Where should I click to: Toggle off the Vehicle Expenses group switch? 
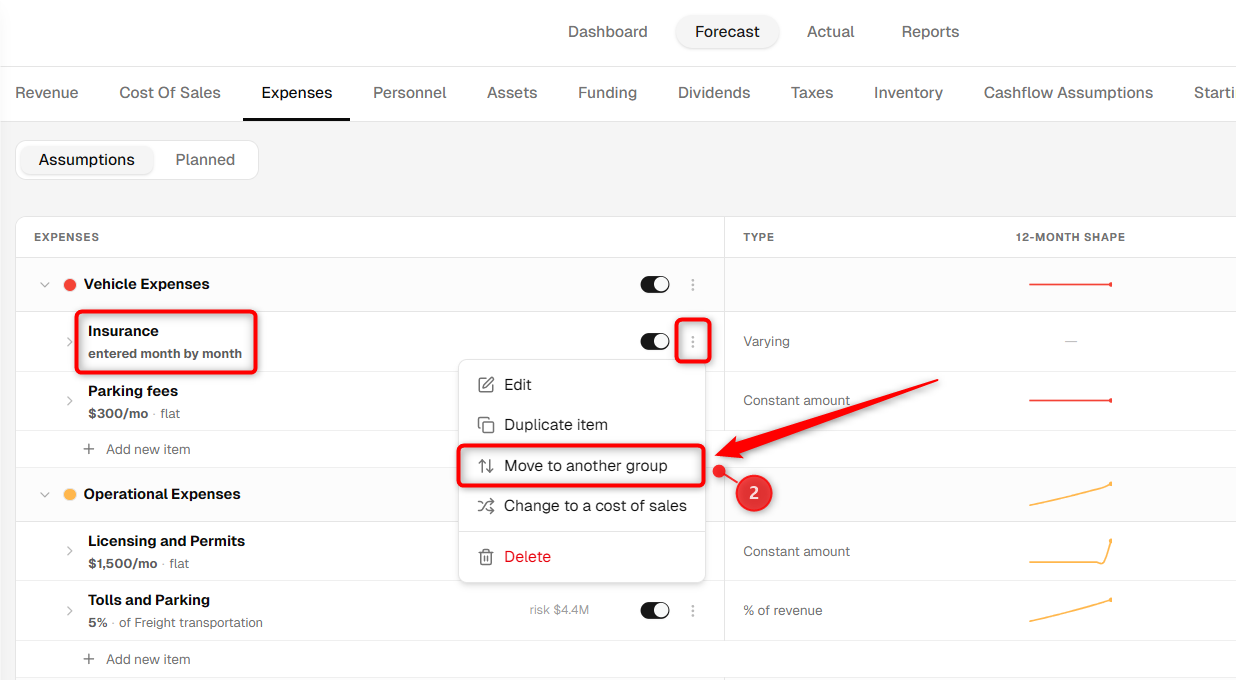[x=655, y=285]
